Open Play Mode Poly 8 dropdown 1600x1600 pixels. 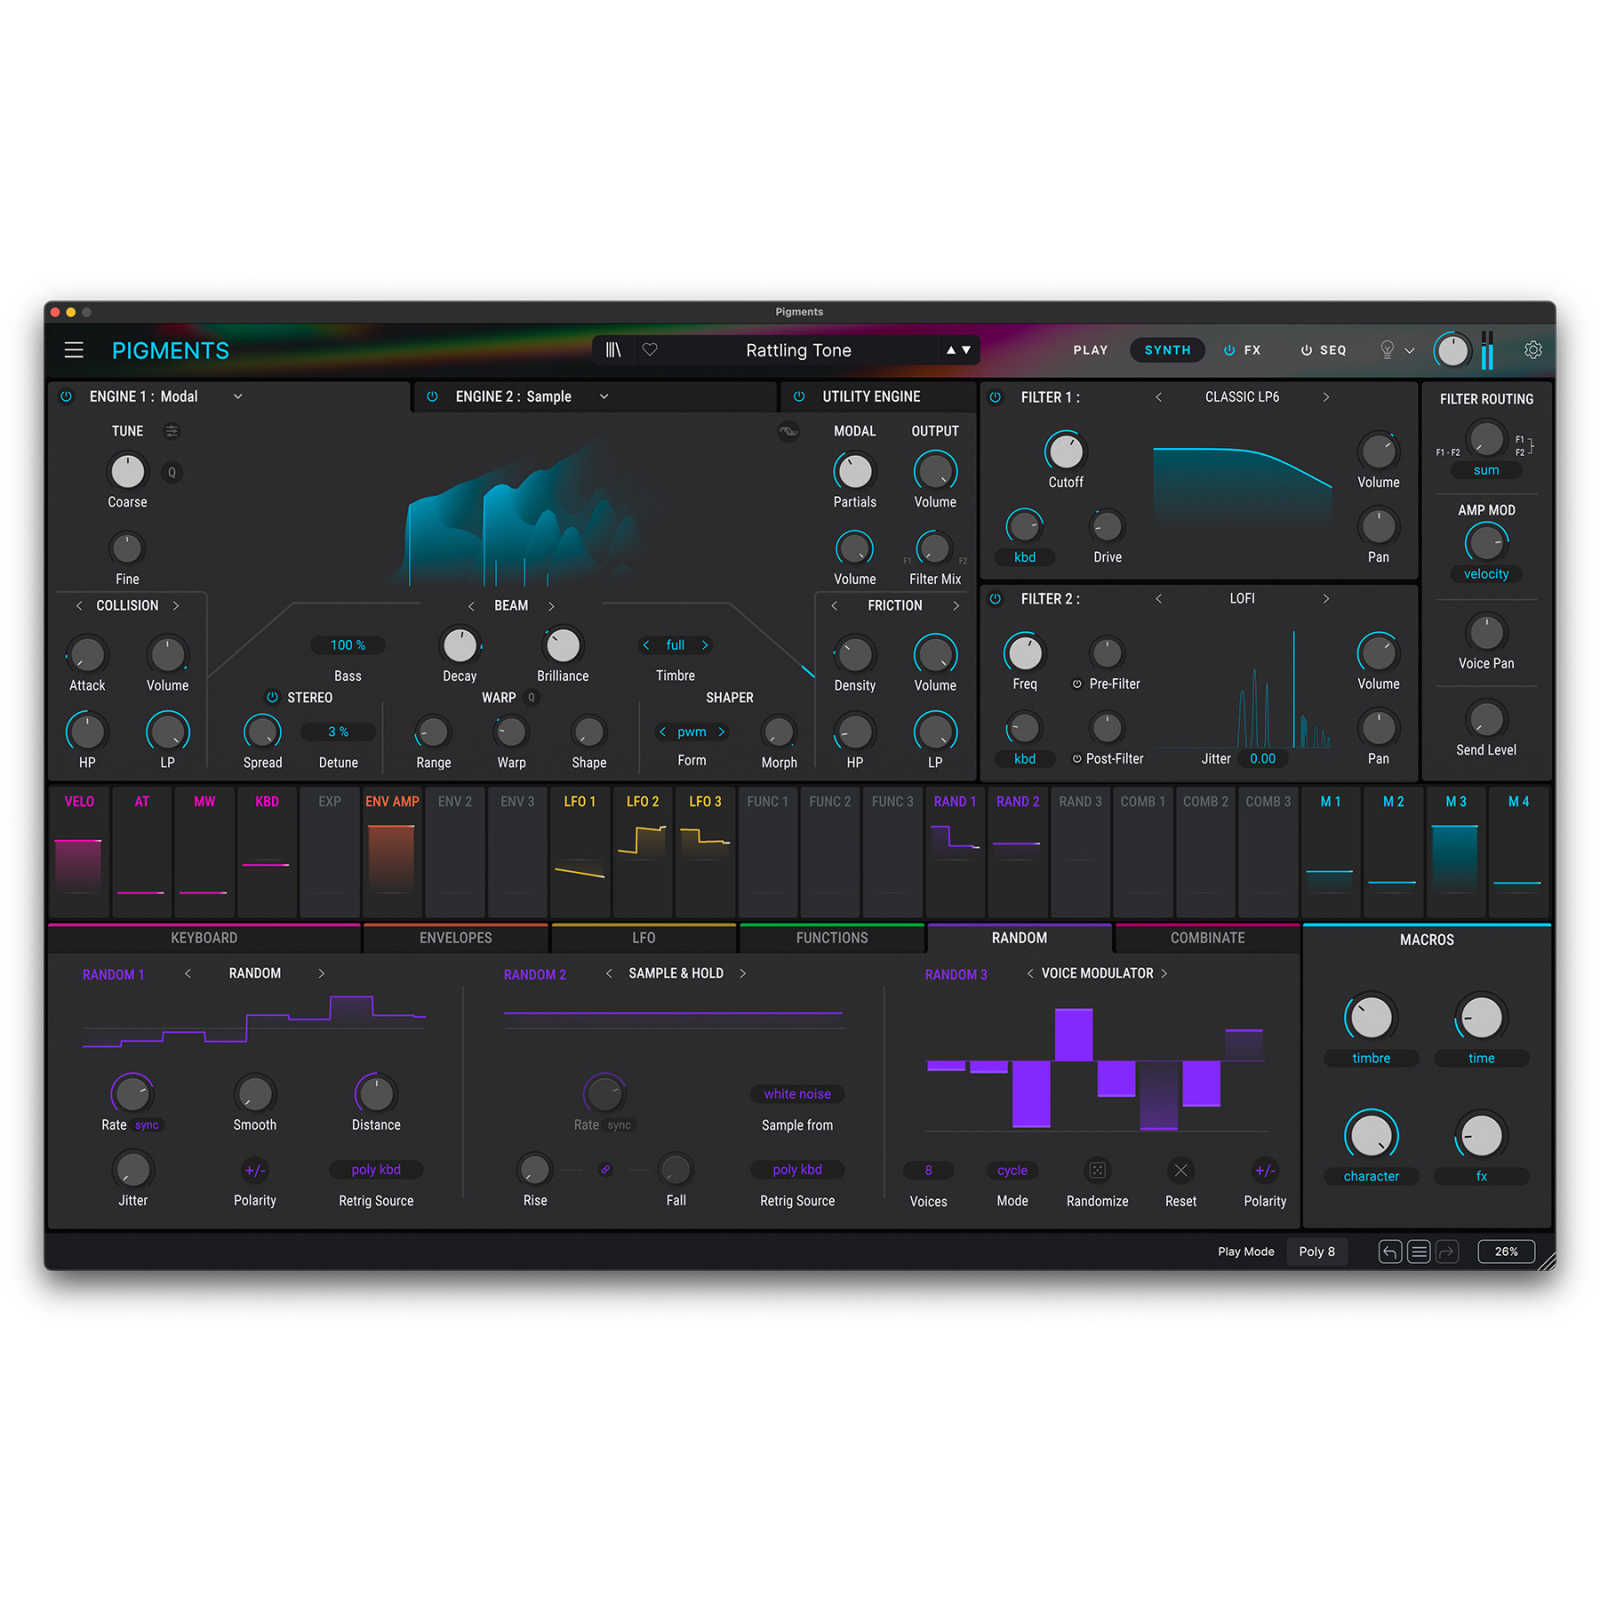tap(1316, 1252)
